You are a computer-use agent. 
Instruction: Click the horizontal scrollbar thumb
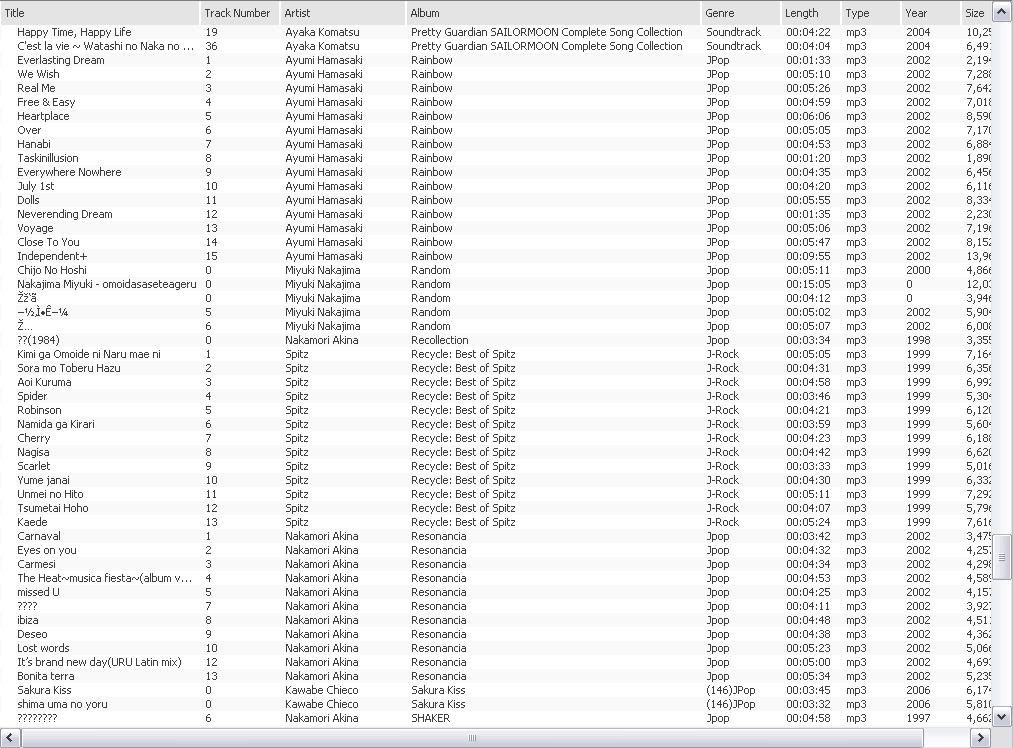tap(472, 738)
